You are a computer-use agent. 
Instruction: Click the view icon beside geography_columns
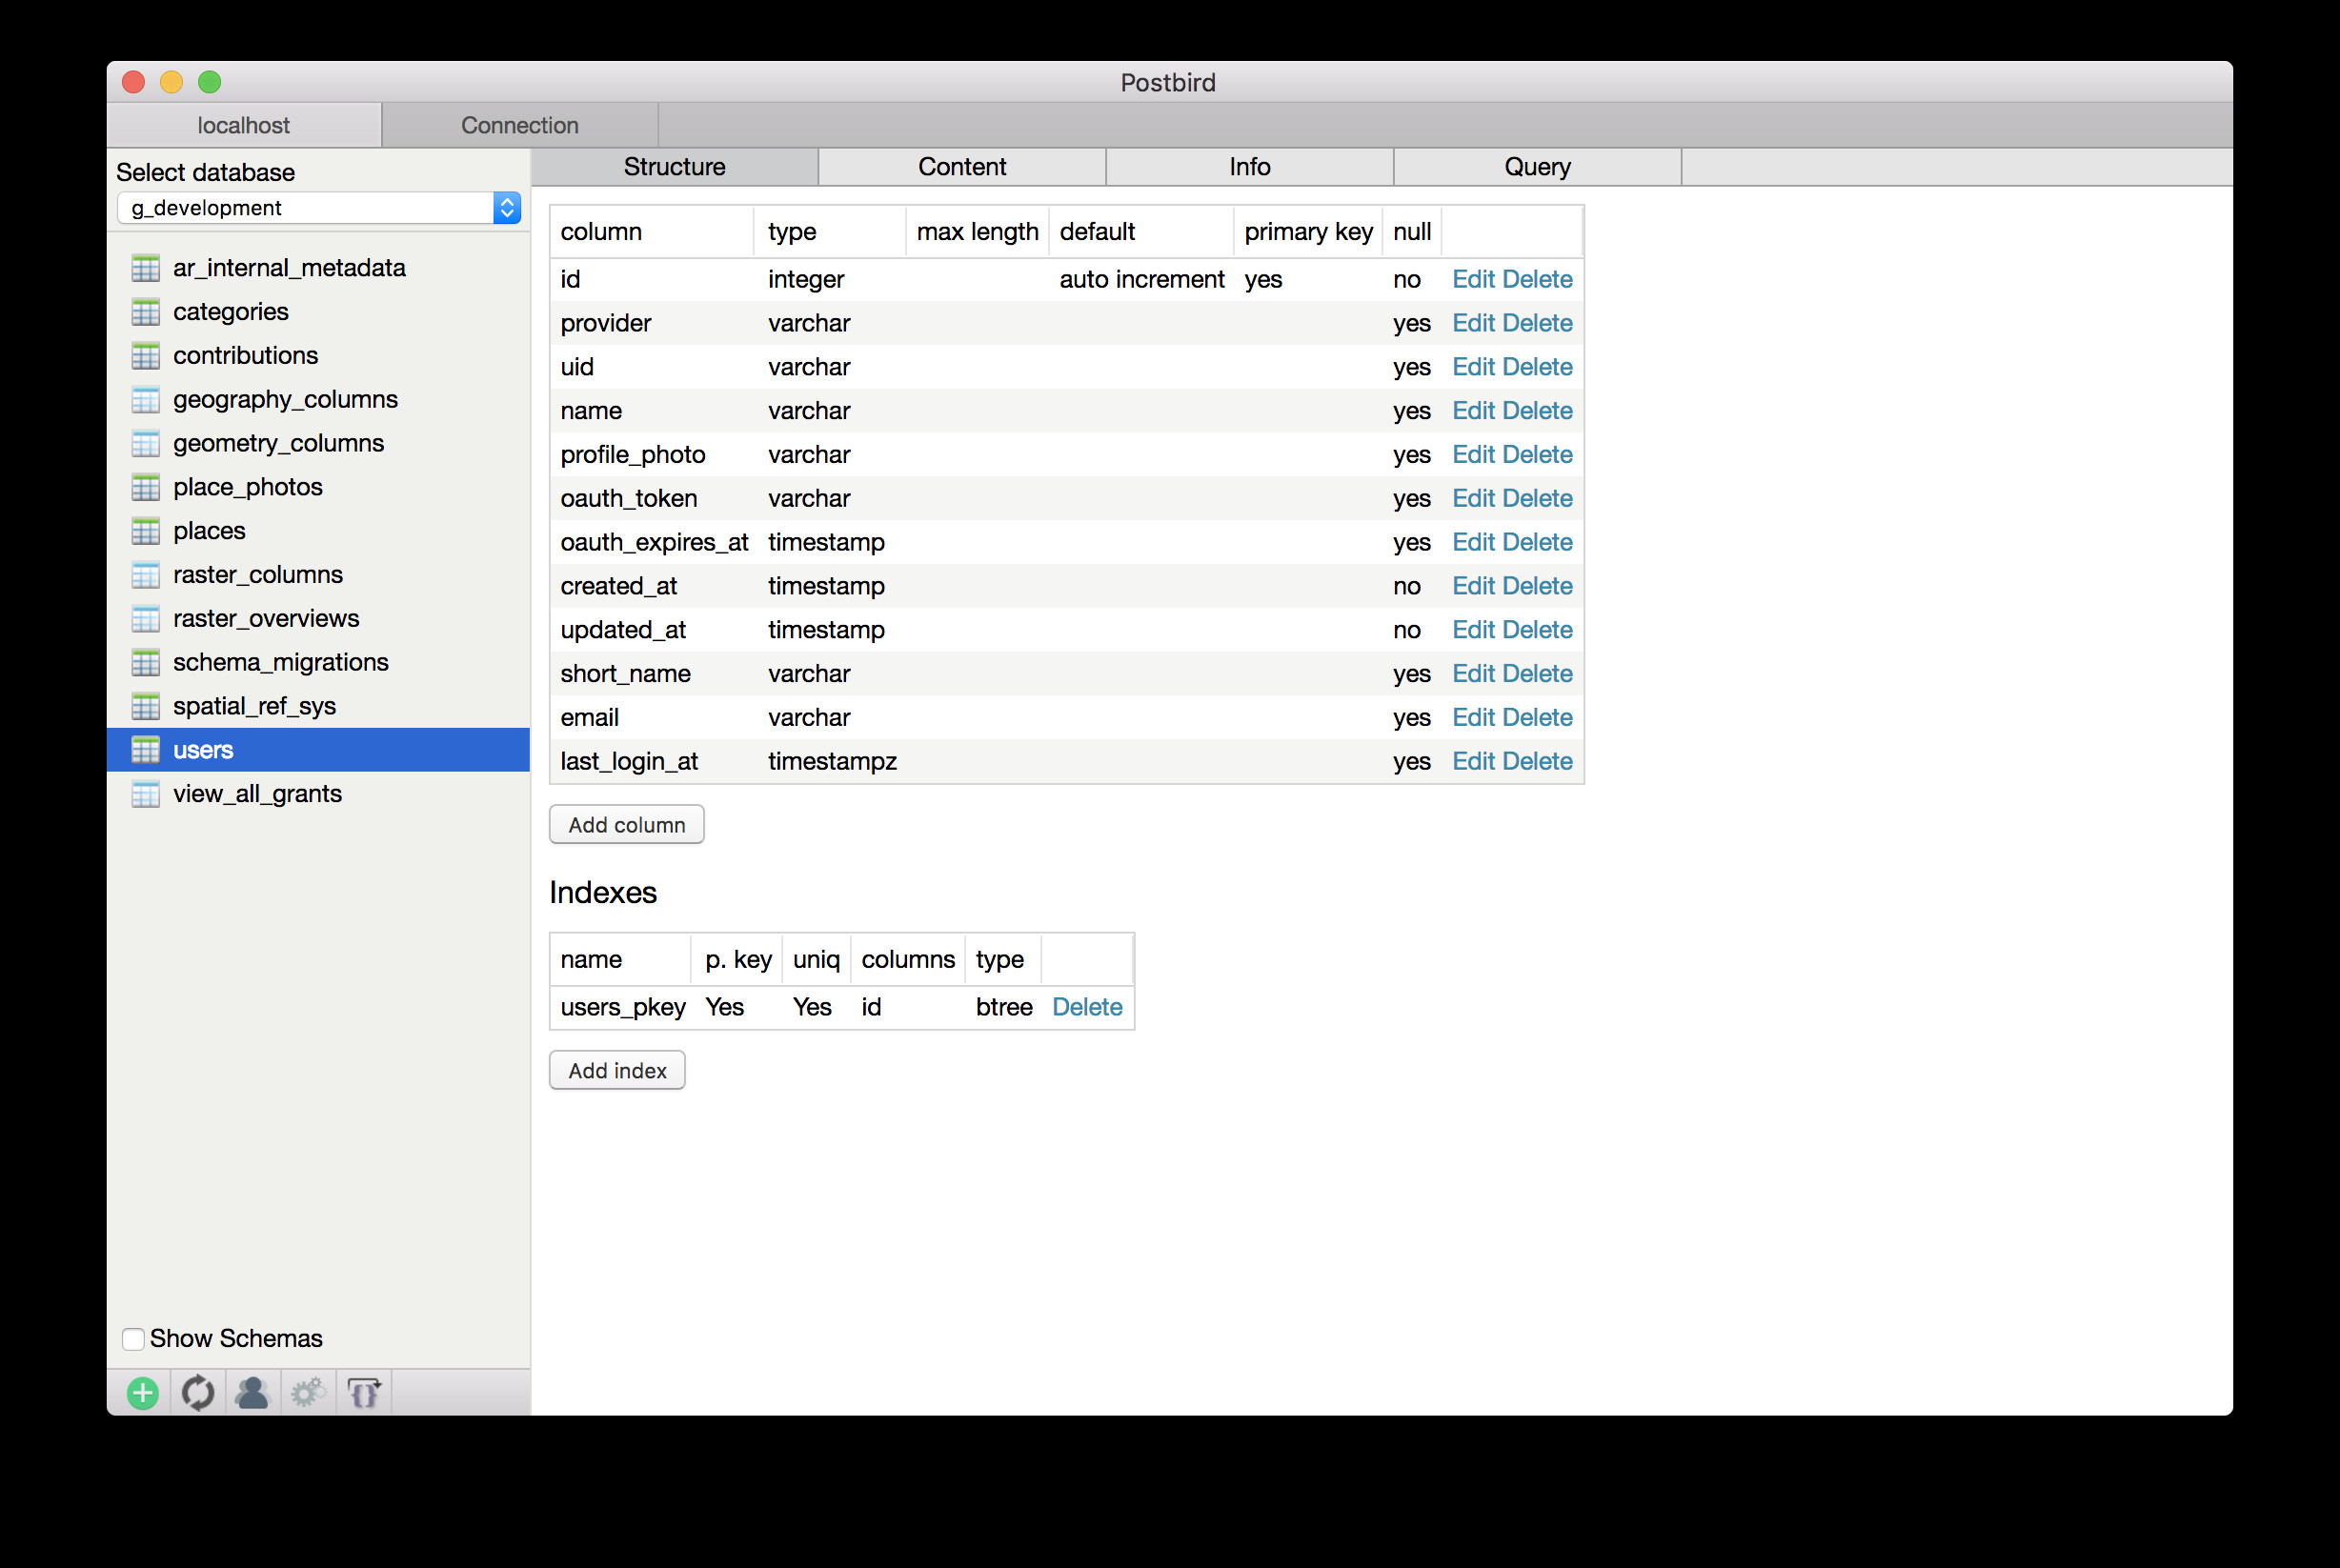tap(146, 400)
